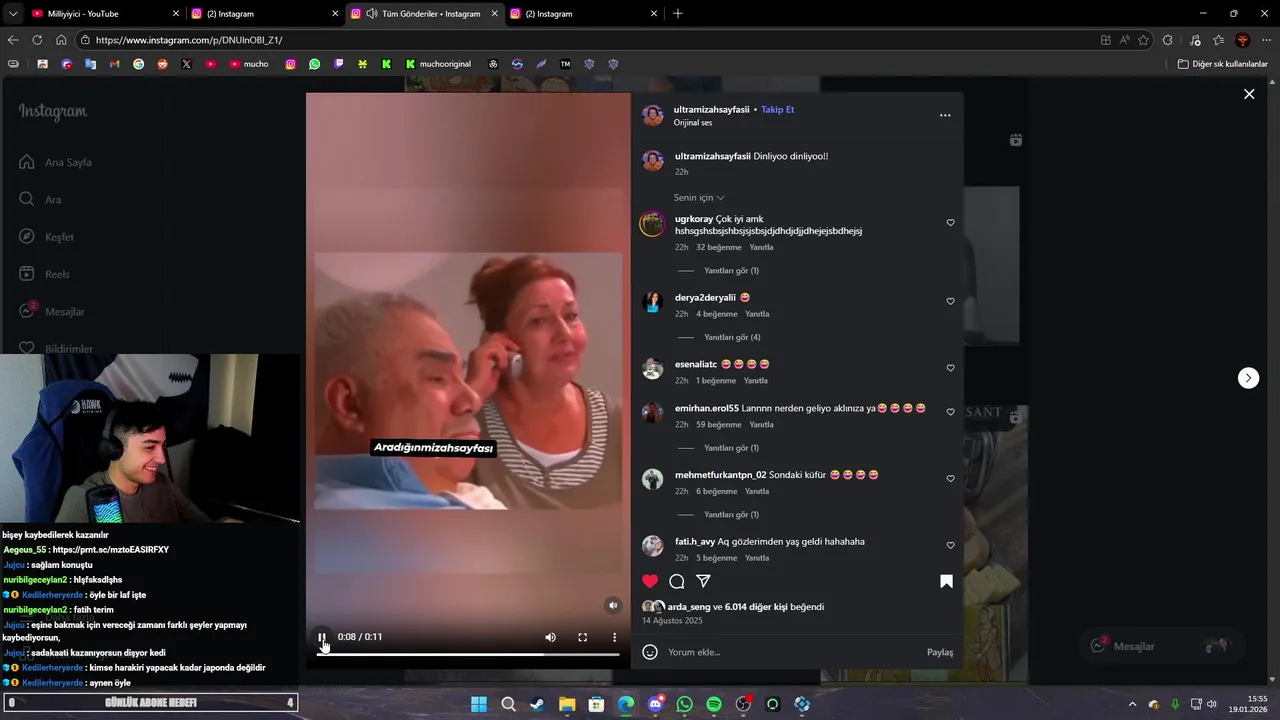Open emoji picker in comment box
The image size is (1280, 720).
pyautogui.click(x=650, y=652)
